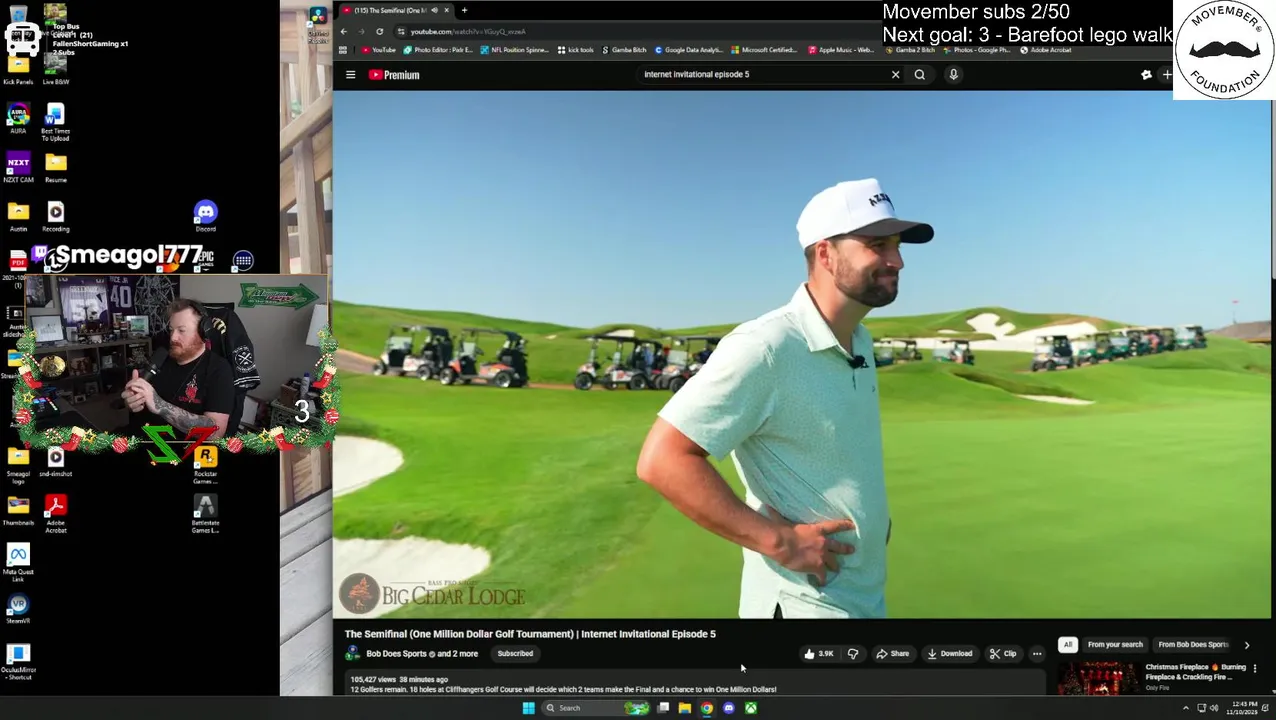Open the kick tools bookmark

tap(575, 50)
